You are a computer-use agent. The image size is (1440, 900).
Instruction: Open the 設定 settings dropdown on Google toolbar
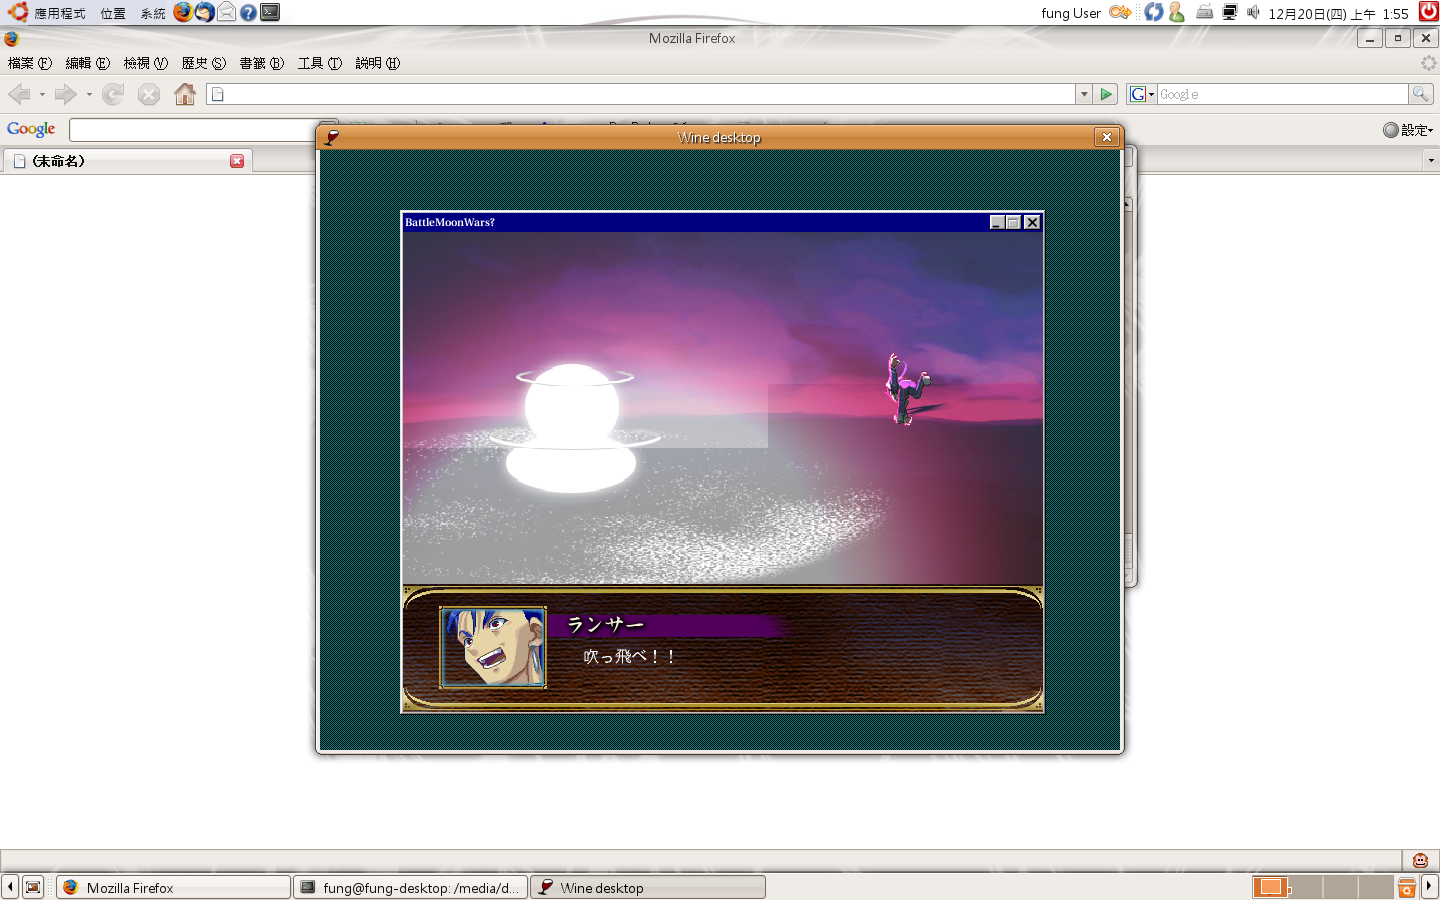1408,130
